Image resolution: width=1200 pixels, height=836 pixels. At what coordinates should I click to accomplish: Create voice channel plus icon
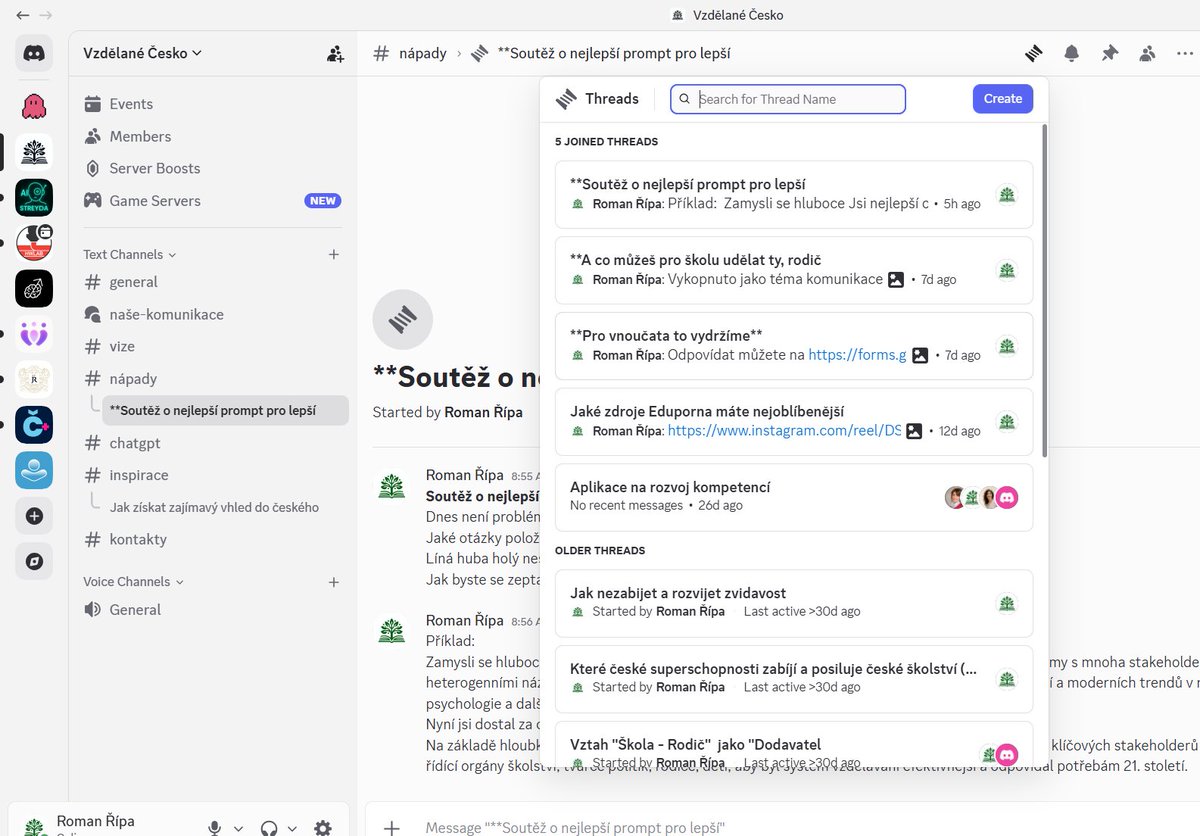tap(334, 582)
